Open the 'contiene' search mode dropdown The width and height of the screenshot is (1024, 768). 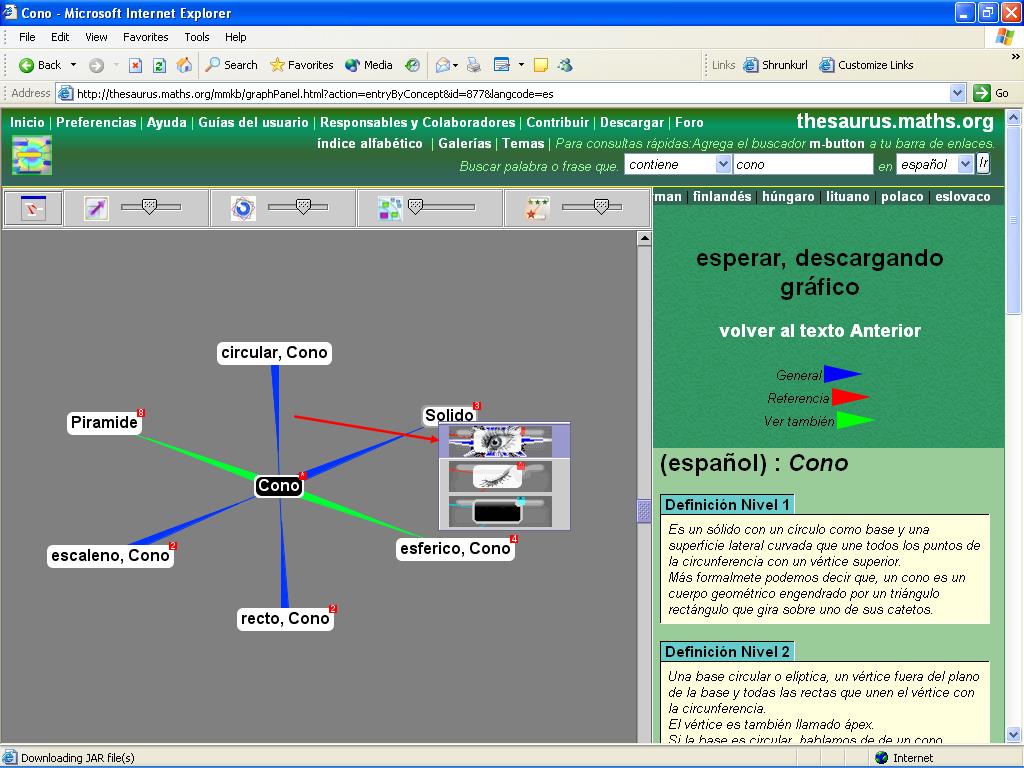tap(676, 164)
